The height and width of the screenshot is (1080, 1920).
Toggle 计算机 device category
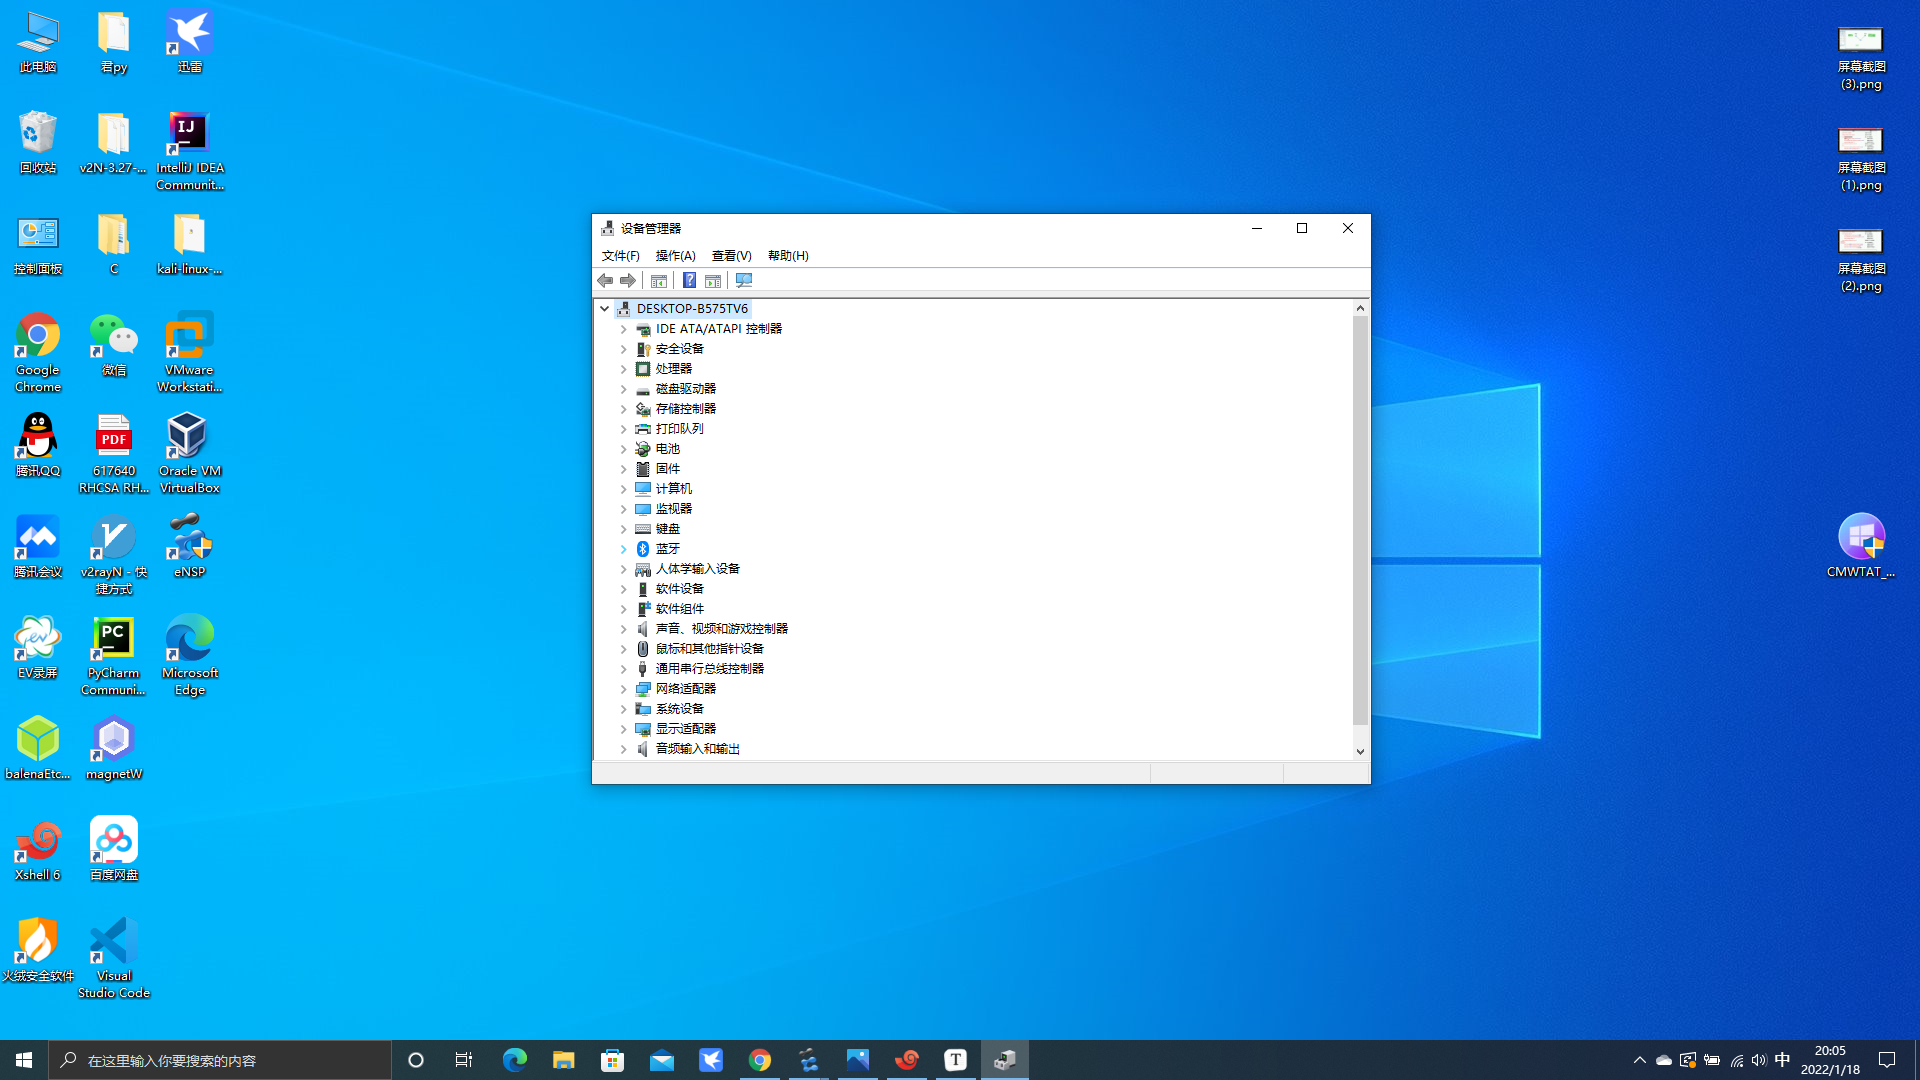click(x=622, y=488)
